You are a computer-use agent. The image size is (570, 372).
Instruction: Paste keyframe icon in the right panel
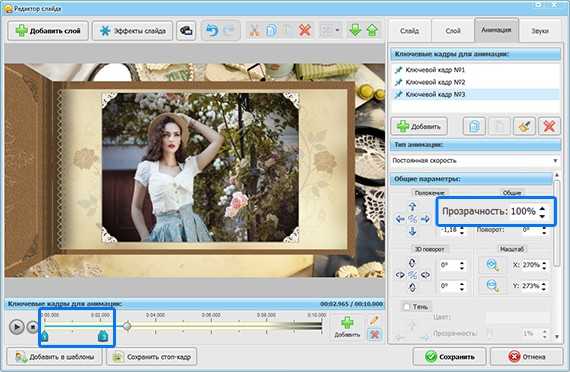(x=499, y=127)
